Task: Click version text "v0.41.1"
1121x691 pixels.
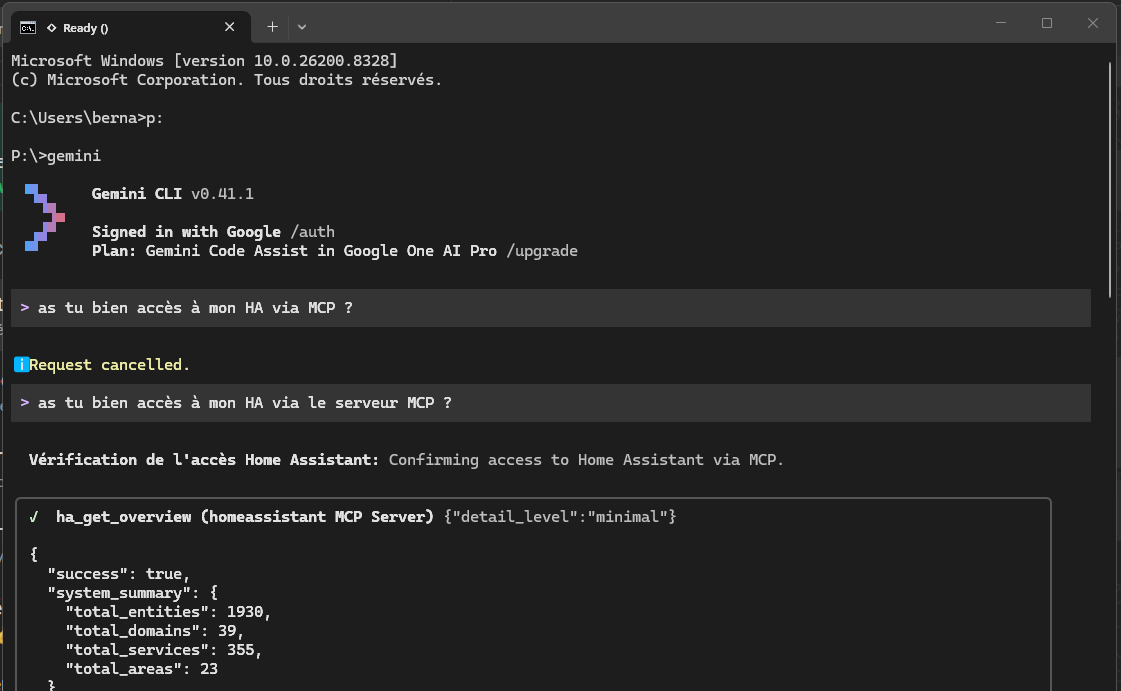Action: tap(222, 194)
